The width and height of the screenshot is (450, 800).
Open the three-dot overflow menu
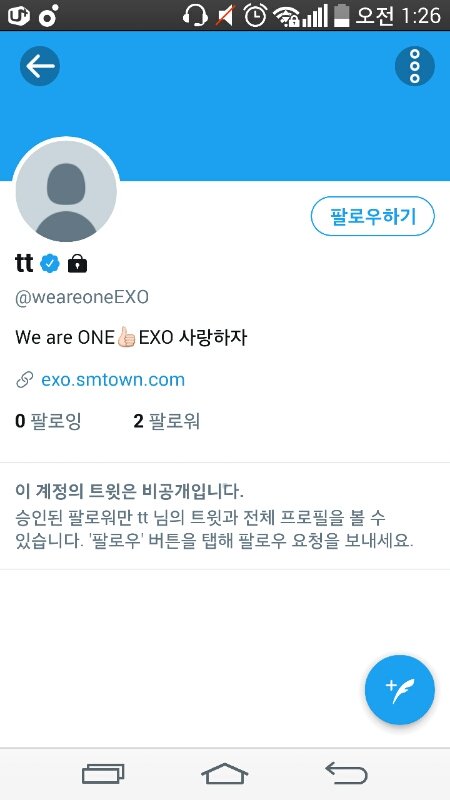pos(415,66)
